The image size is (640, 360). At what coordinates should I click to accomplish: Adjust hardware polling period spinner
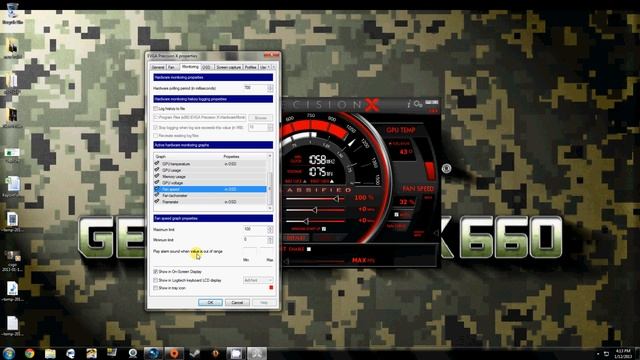(270, 88)
